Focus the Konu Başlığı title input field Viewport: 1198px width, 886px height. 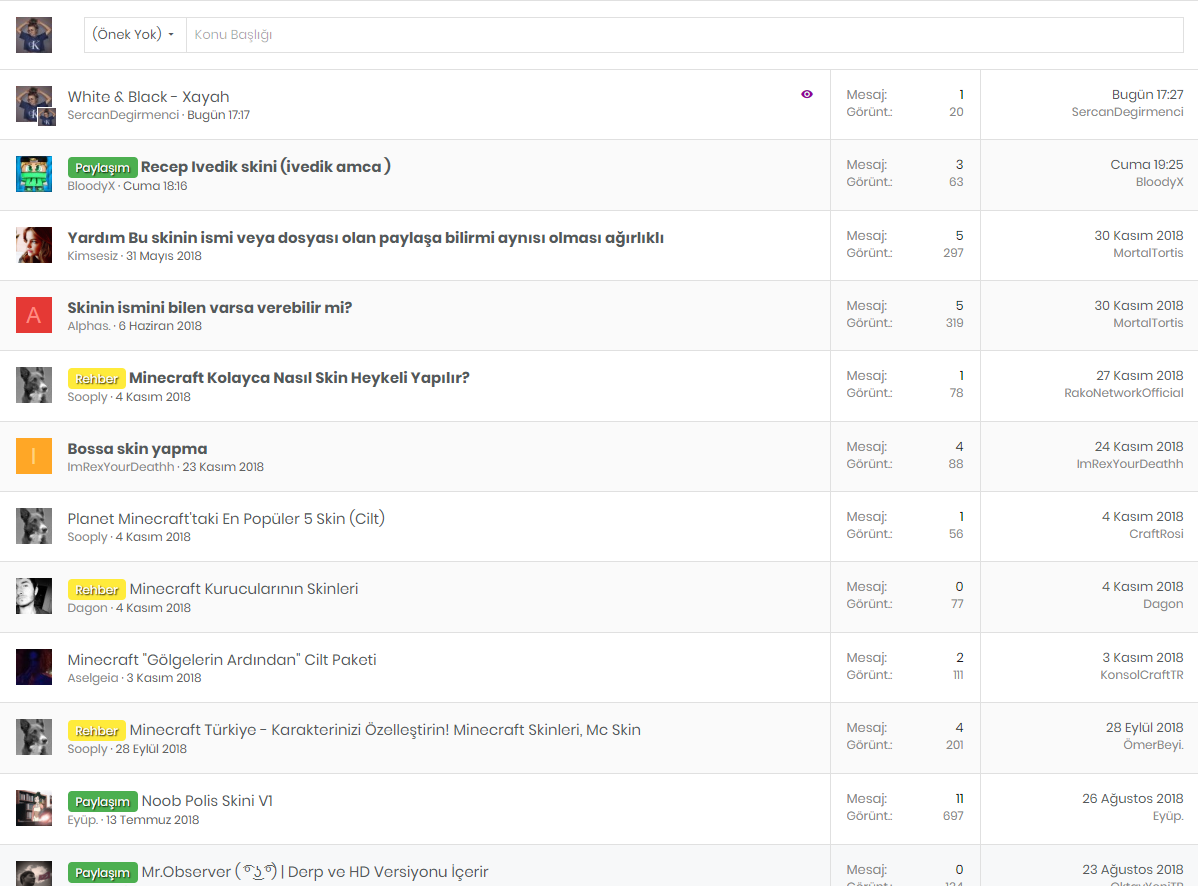pos(685,34)
